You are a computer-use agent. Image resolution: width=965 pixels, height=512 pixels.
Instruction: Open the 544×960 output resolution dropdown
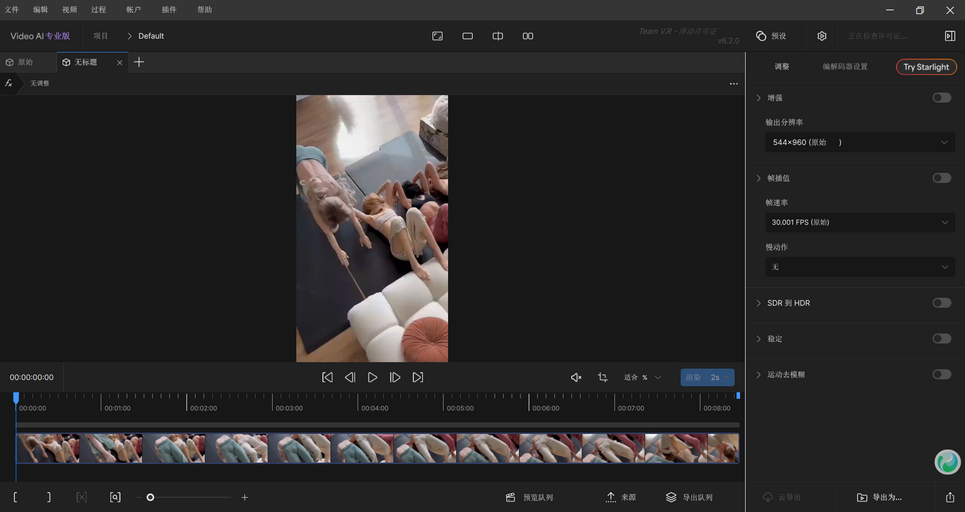tap(860, 142)
